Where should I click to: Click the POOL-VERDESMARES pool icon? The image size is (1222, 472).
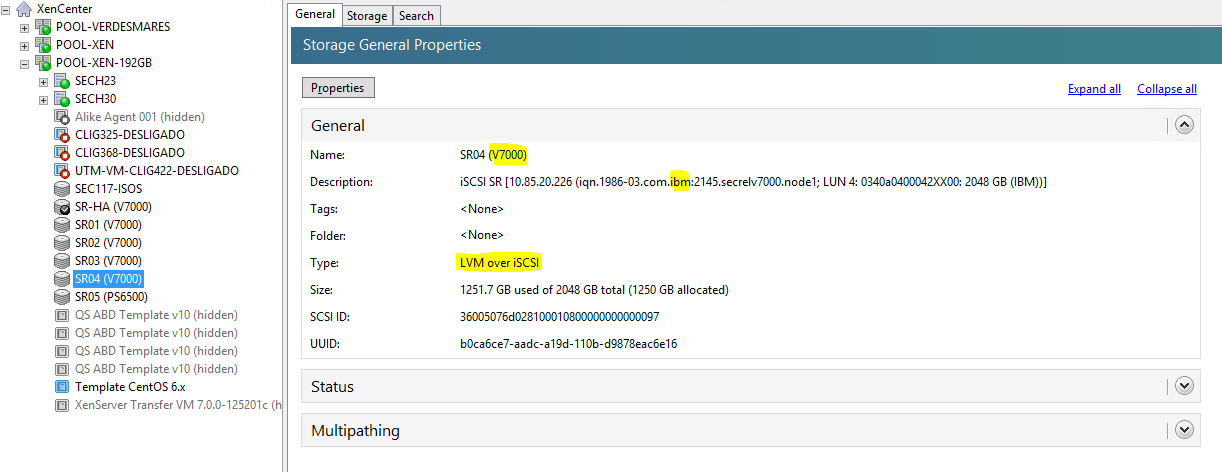click(x=43, y=27)
